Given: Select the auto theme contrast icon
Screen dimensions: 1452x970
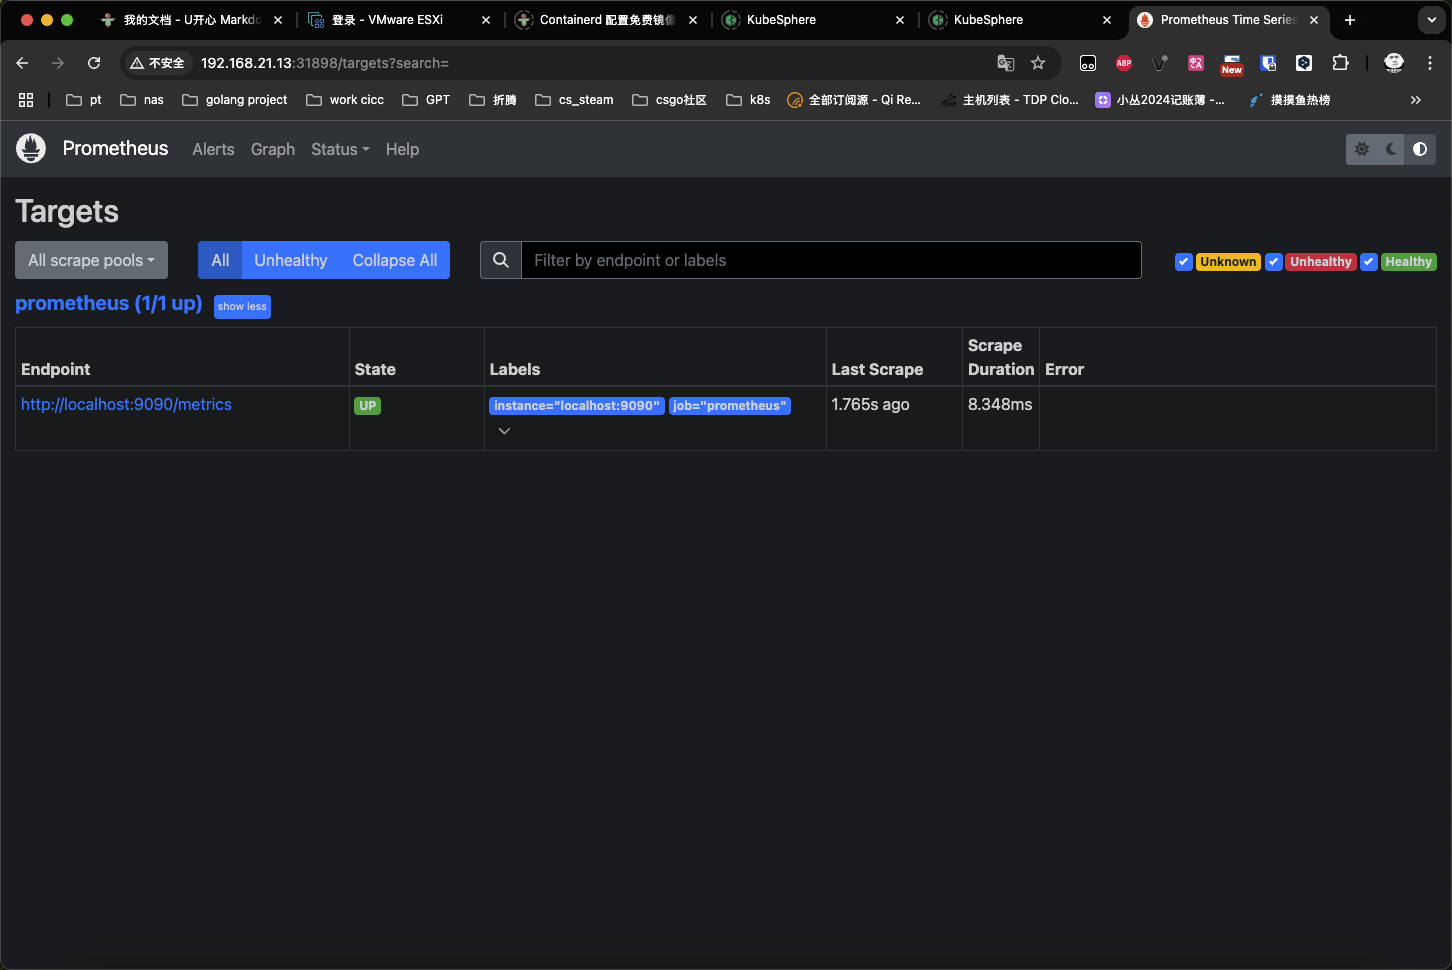Looking at the screenshot, I should pyautogui.click(x=1420, y=149).
